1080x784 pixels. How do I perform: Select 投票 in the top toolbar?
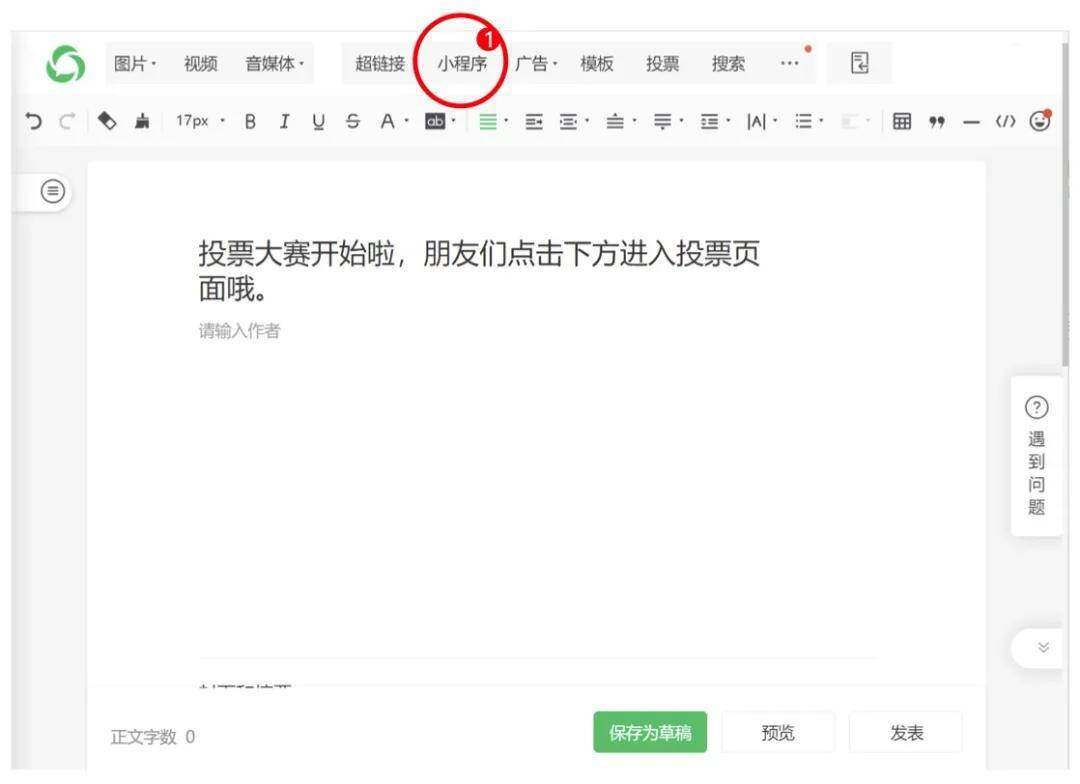point(662,64)
